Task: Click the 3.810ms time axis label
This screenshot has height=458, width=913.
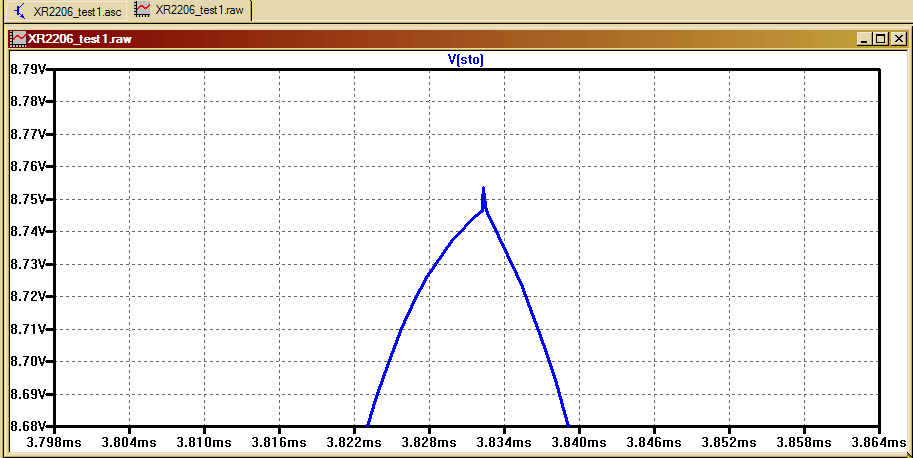Action: pos(204,443)
